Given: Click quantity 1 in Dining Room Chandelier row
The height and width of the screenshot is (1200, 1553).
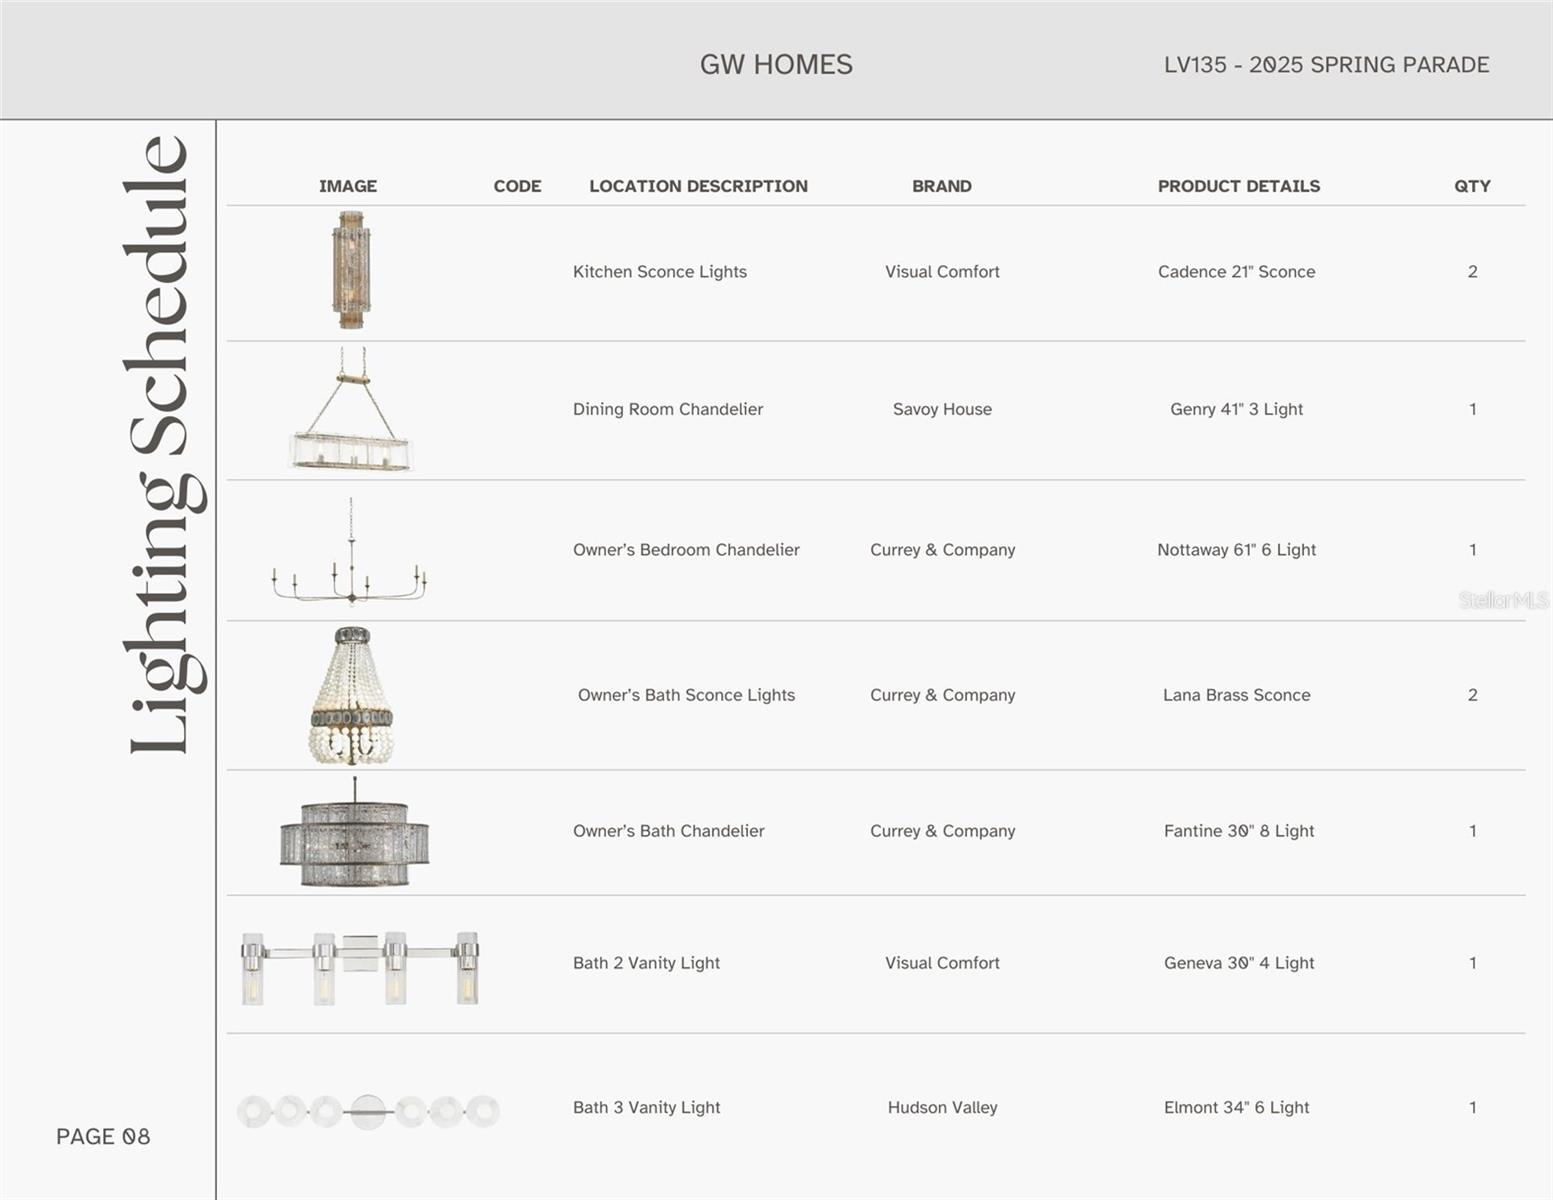Looking at the screenshot, I should (1472, 409).
